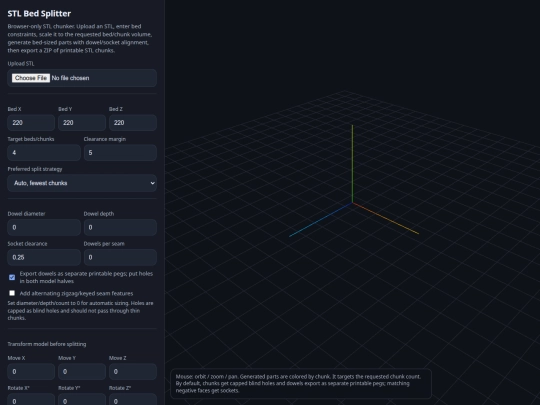Click the green vertical axis line in viewport
The image size is (540, 405).
[352, 164]
